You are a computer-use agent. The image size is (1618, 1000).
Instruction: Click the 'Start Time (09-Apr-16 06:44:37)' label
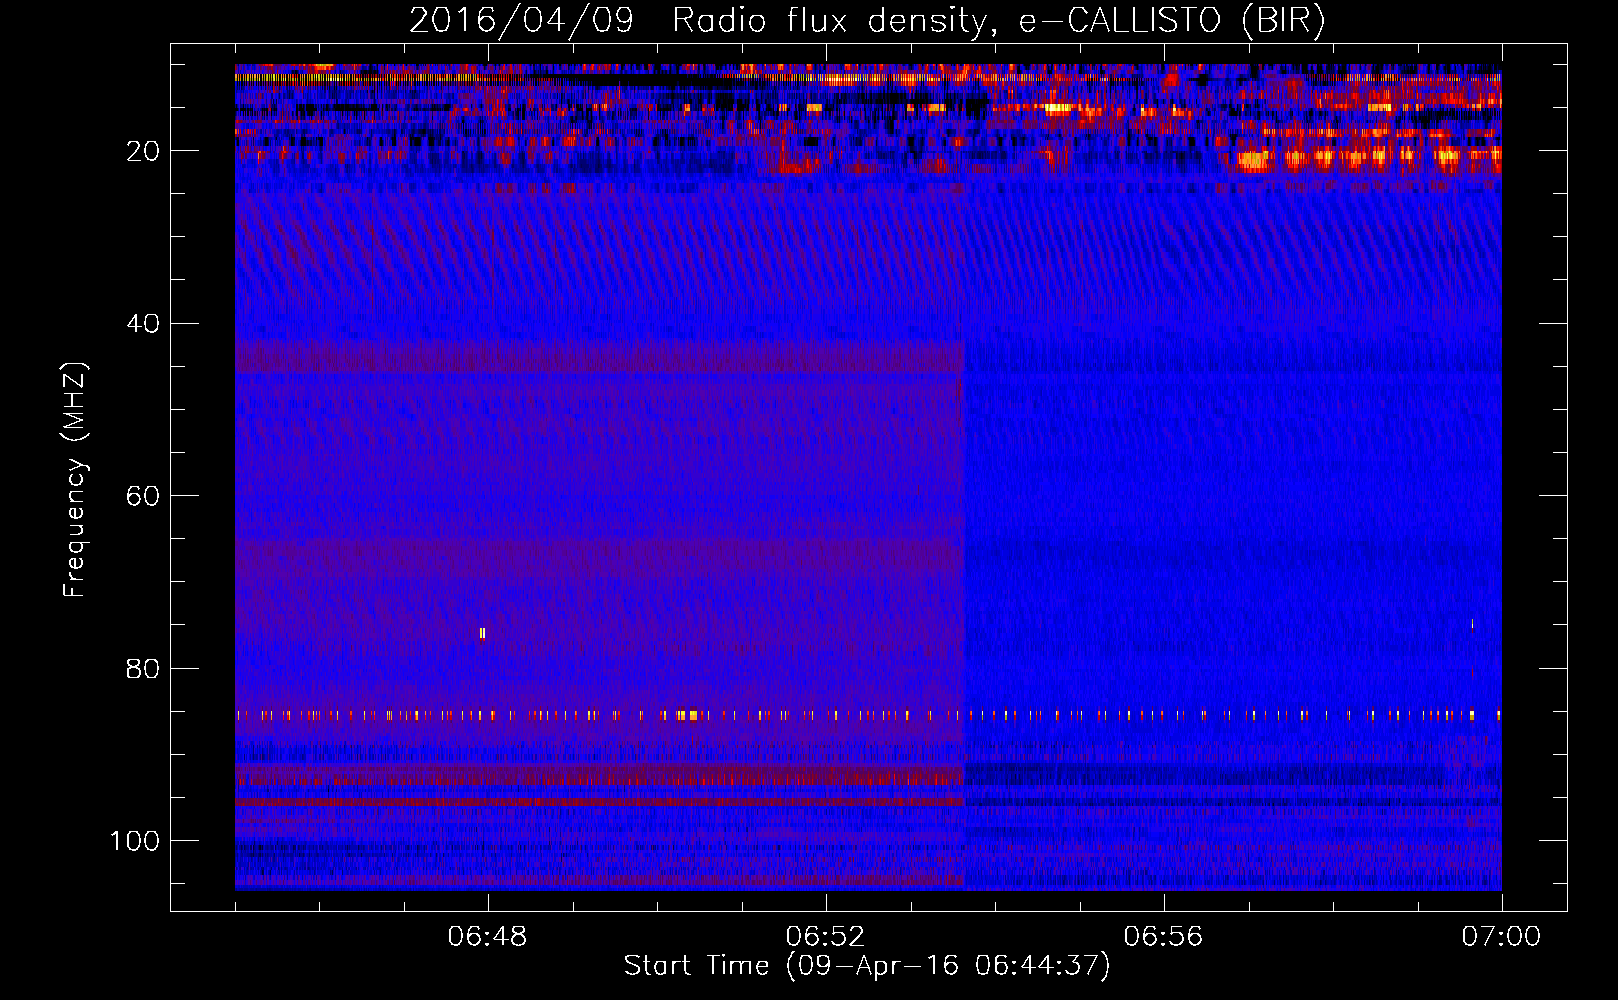tap(867, 966)
